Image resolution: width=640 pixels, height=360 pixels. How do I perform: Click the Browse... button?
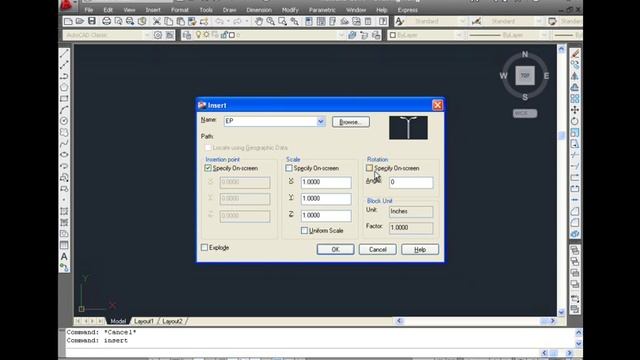pyautogui.click(x=351, y=122)
